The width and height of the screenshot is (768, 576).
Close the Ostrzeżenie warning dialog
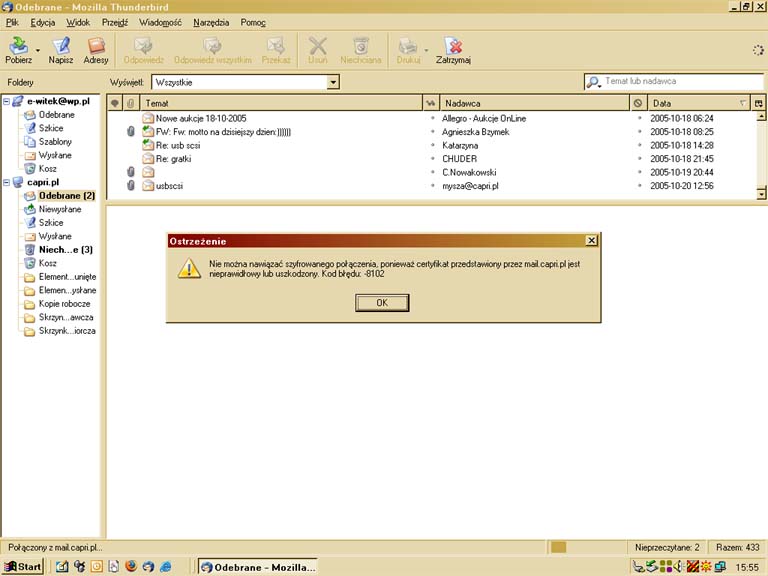point(592,240)
